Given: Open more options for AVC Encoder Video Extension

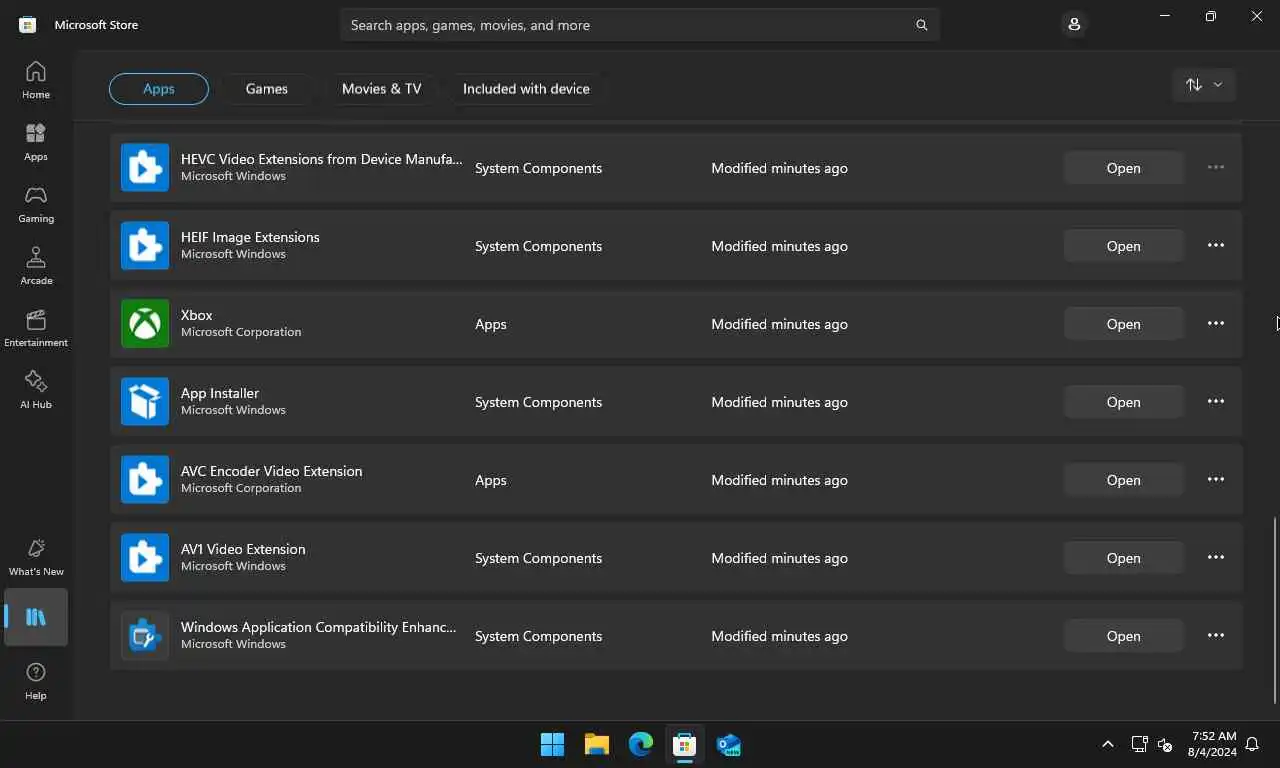Looking at the screenshot, I should pyautogui.click(x=1216, y=479).
